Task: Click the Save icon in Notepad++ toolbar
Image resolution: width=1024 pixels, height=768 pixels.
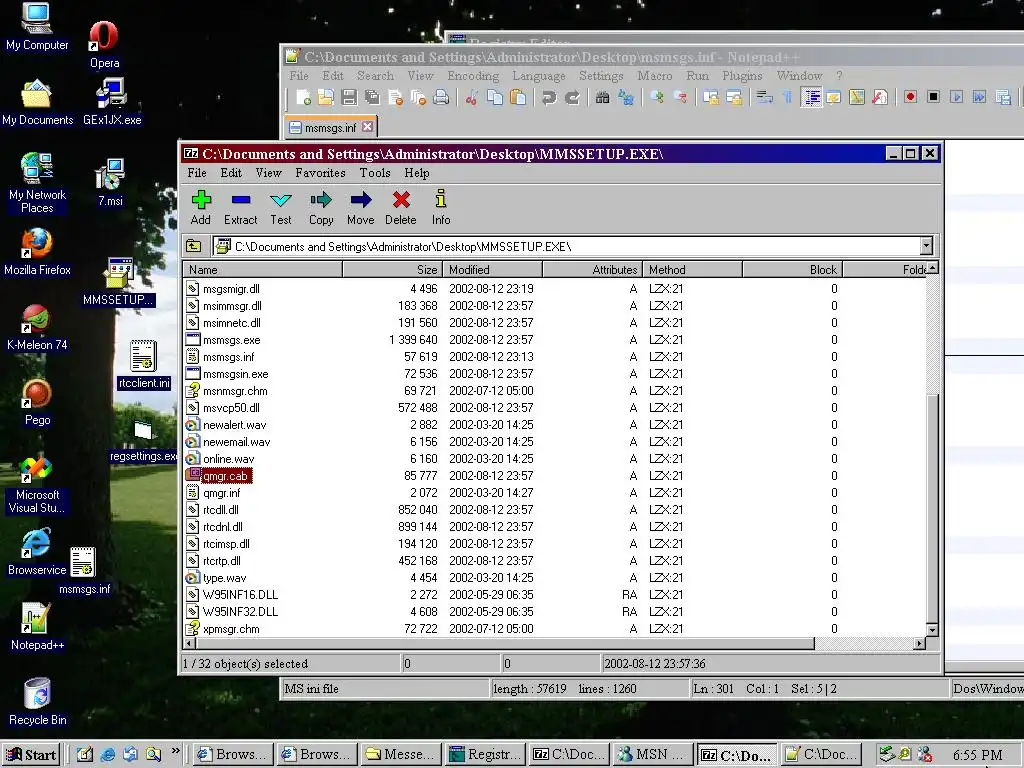Action: tap(349, 97)
